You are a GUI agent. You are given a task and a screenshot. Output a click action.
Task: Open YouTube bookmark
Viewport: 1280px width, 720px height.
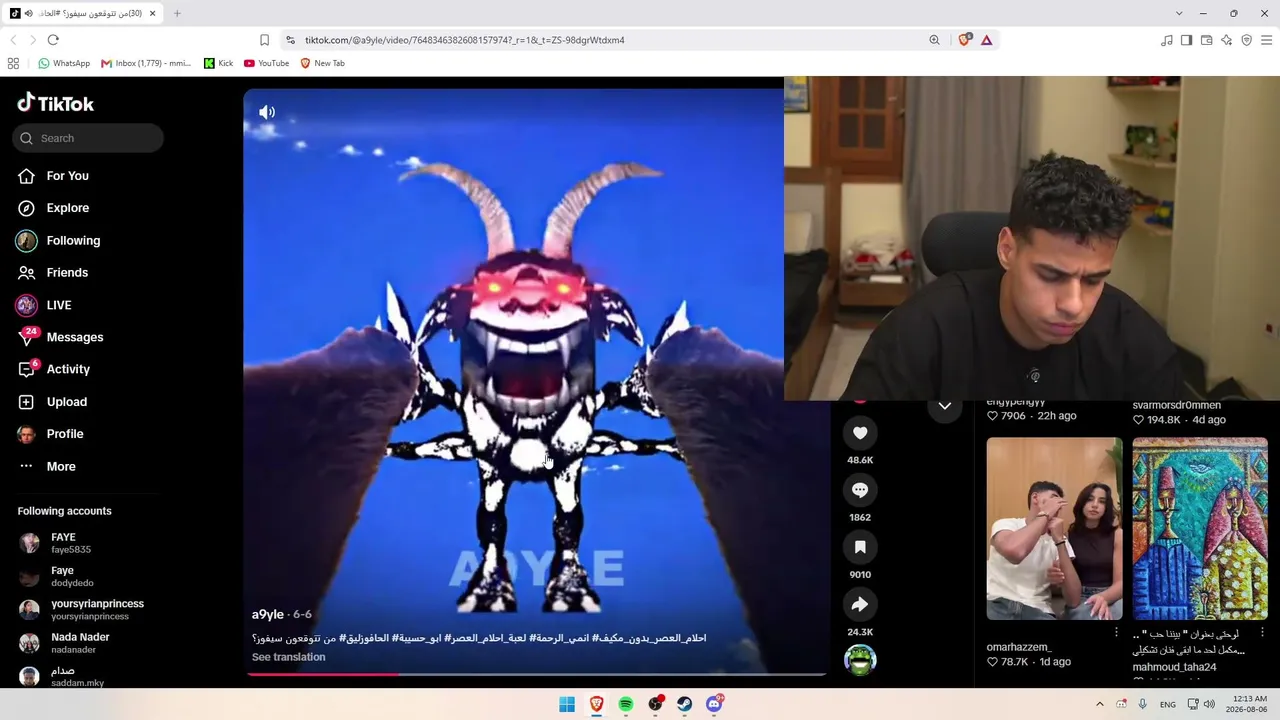[x=267, y=63]
